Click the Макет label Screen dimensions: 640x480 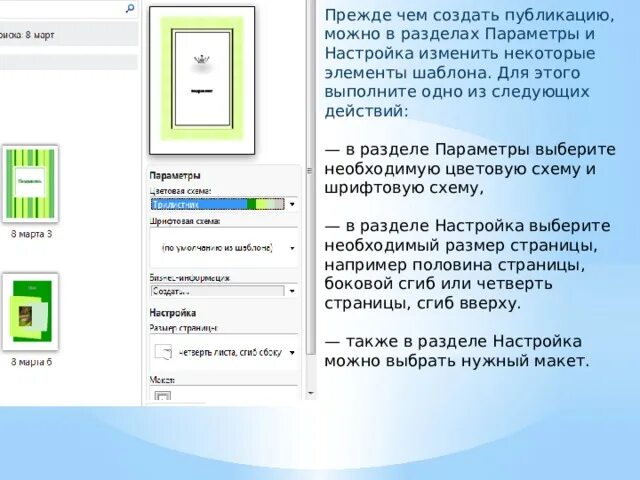coord(162,380)
